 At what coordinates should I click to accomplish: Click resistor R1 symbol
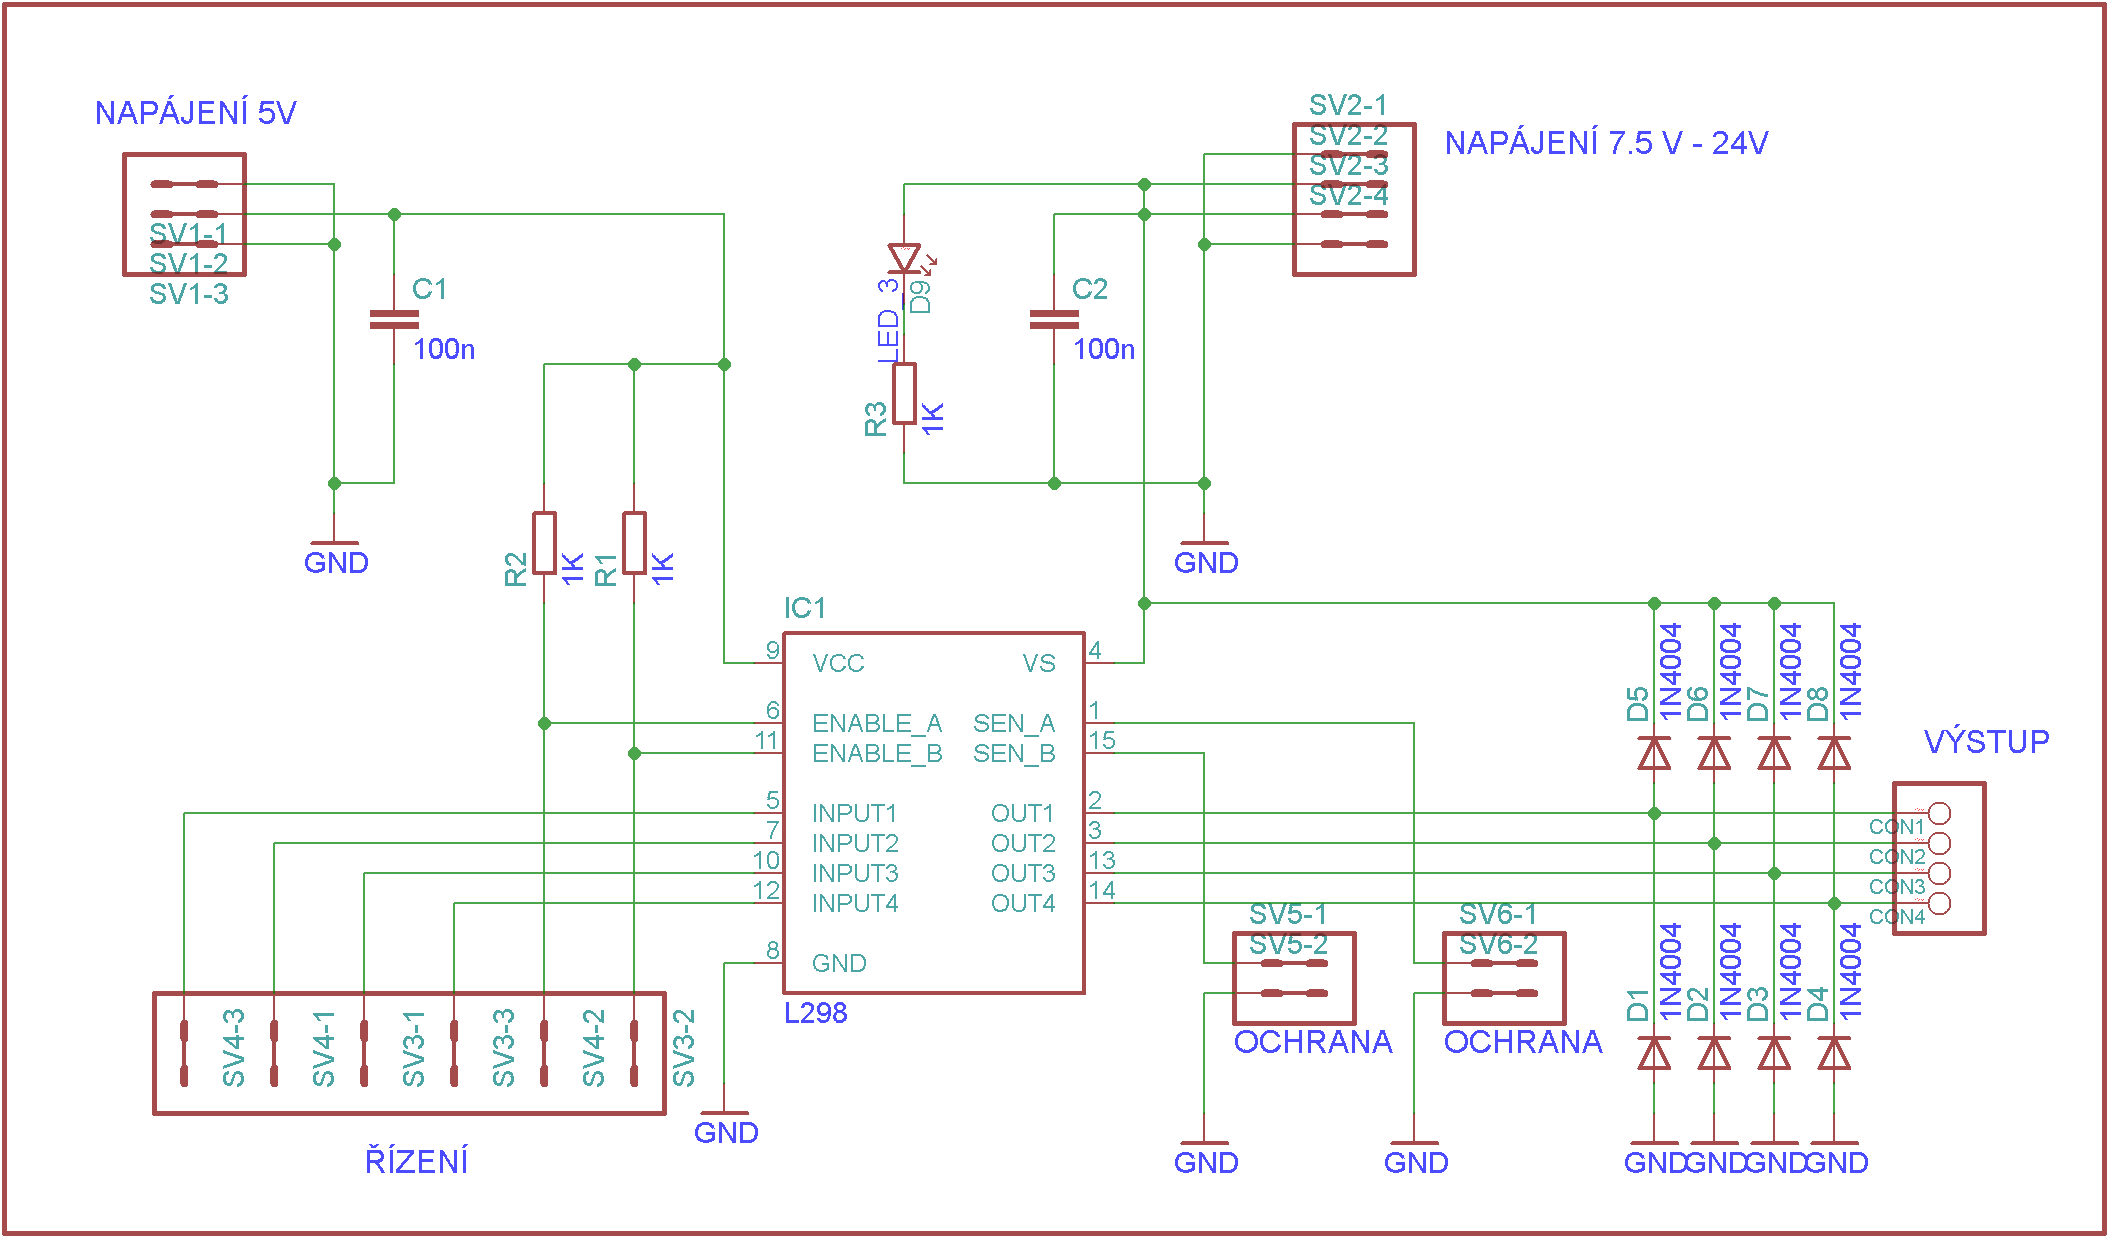[x=634, y=543]
